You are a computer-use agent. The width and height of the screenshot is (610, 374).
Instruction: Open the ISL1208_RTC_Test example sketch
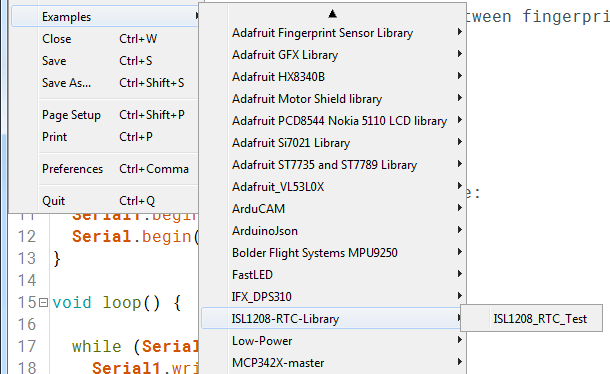point(531,319)
